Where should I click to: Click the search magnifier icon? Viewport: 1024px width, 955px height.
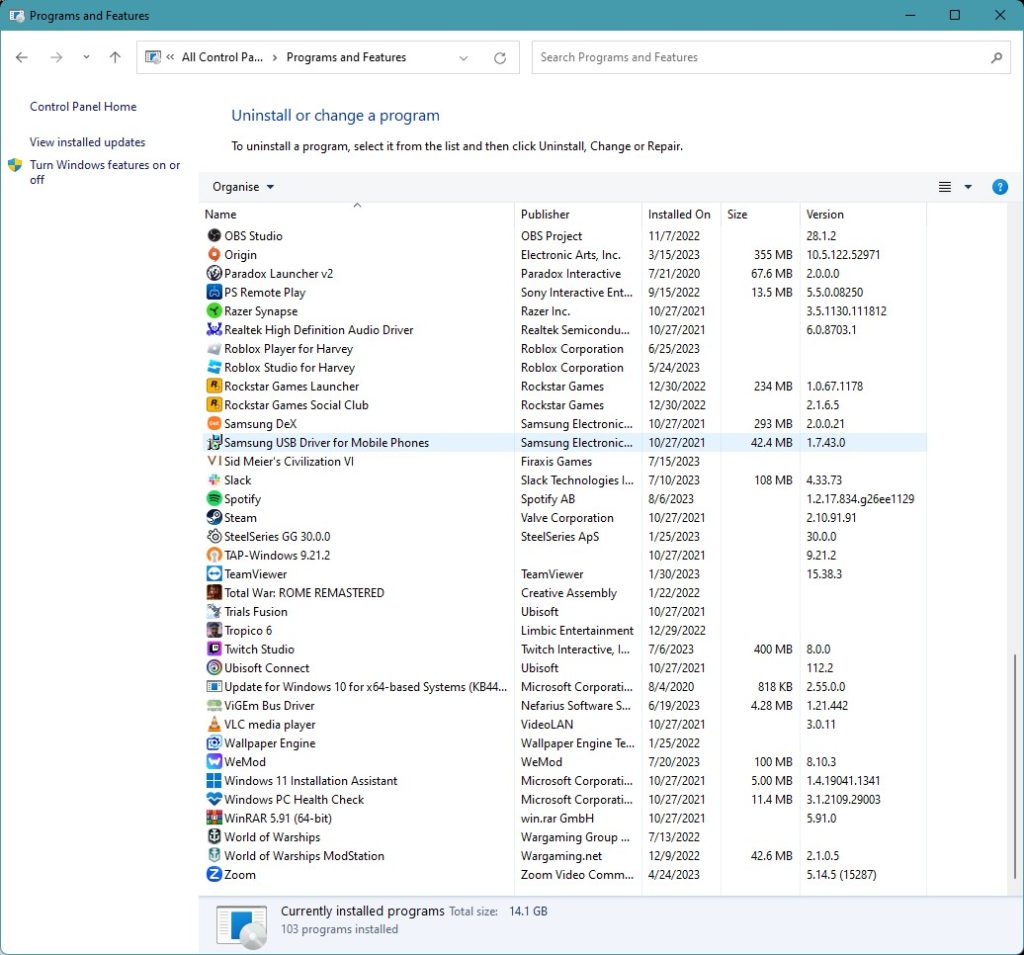point(996,57)
